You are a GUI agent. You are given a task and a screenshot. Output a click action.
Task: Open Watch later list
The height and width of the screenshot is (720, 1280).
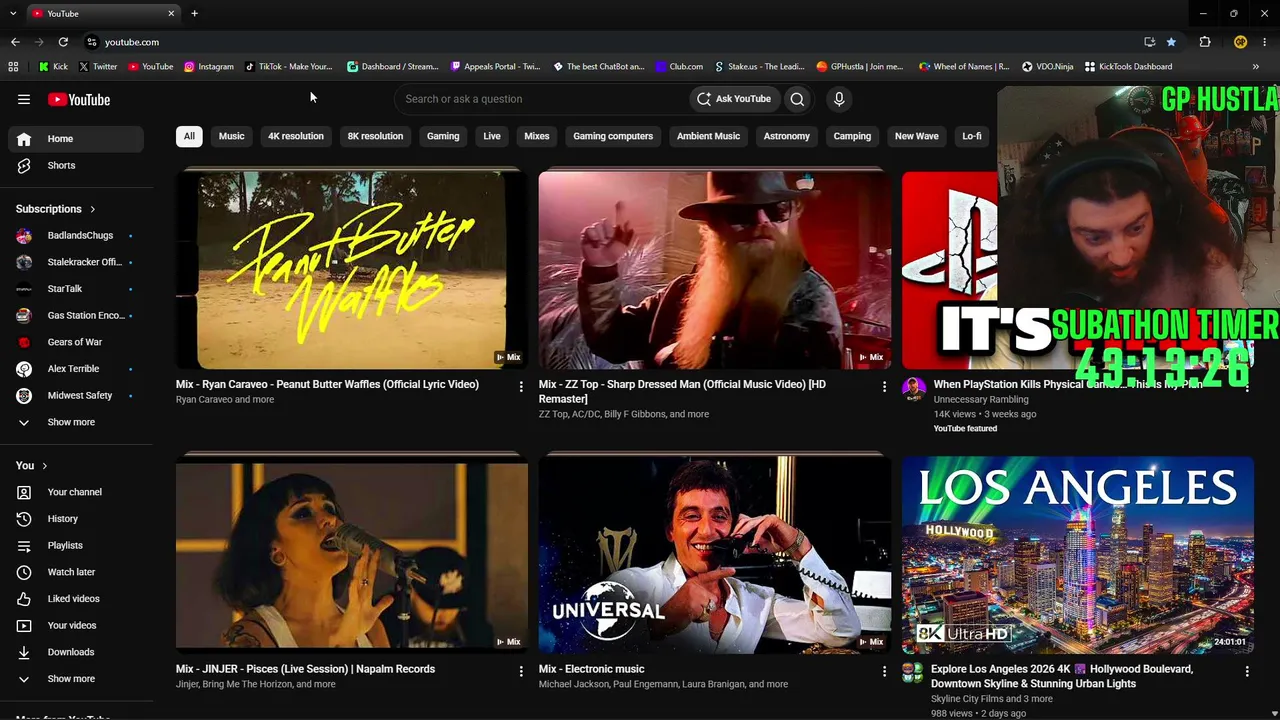pos(76,572)
